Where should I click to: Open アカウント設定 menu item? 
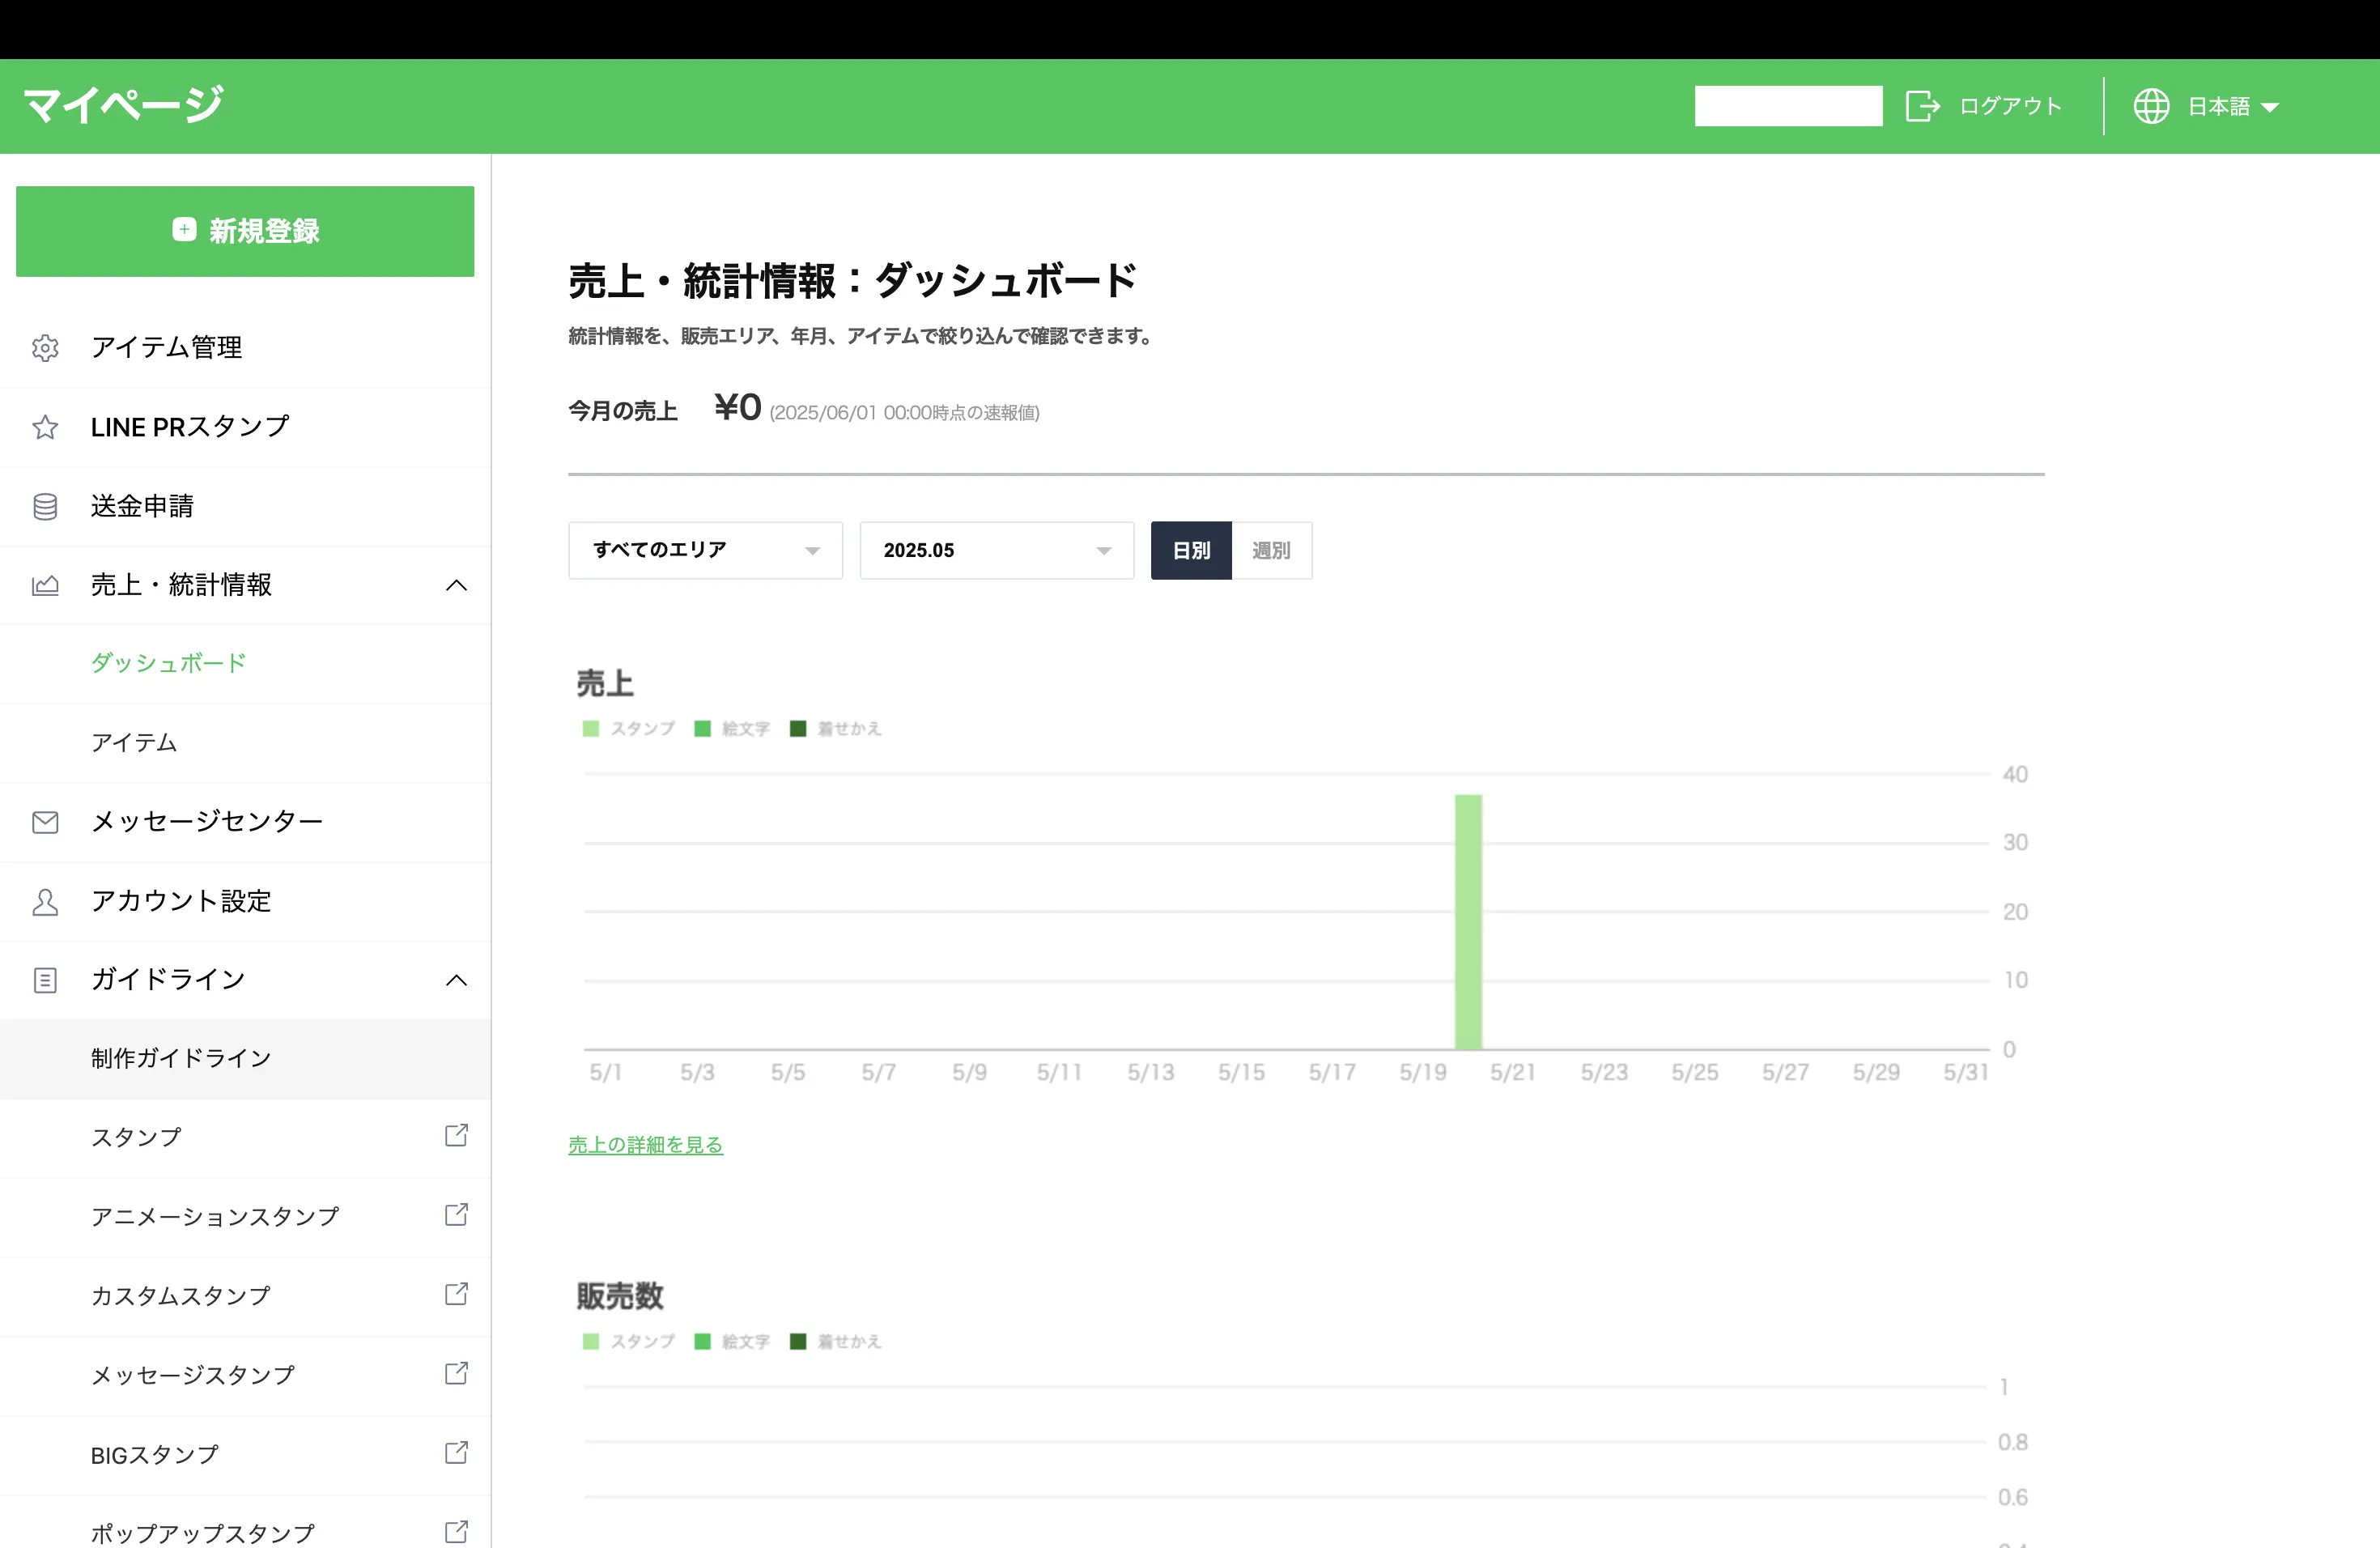click(x=245, y=901)
